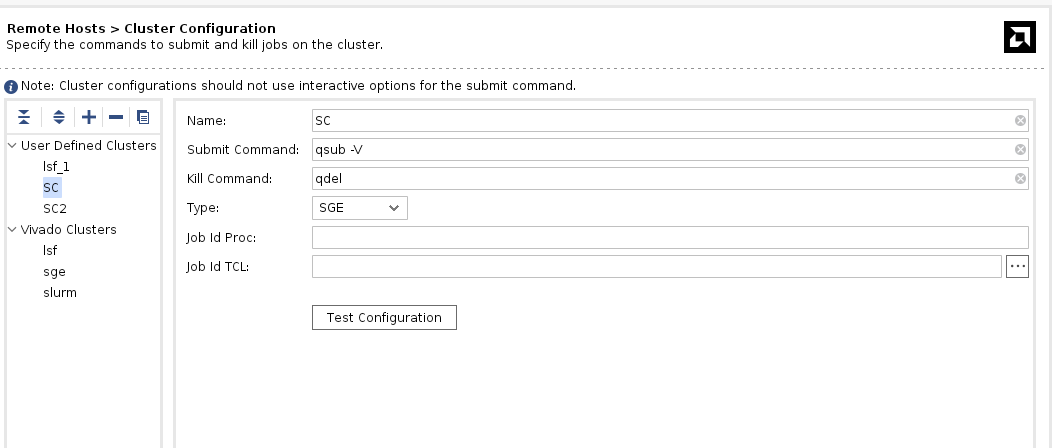Viewport: 1052px width, 448px height.
Task: Click the copy cluster configuration icon
Action: 143,117
